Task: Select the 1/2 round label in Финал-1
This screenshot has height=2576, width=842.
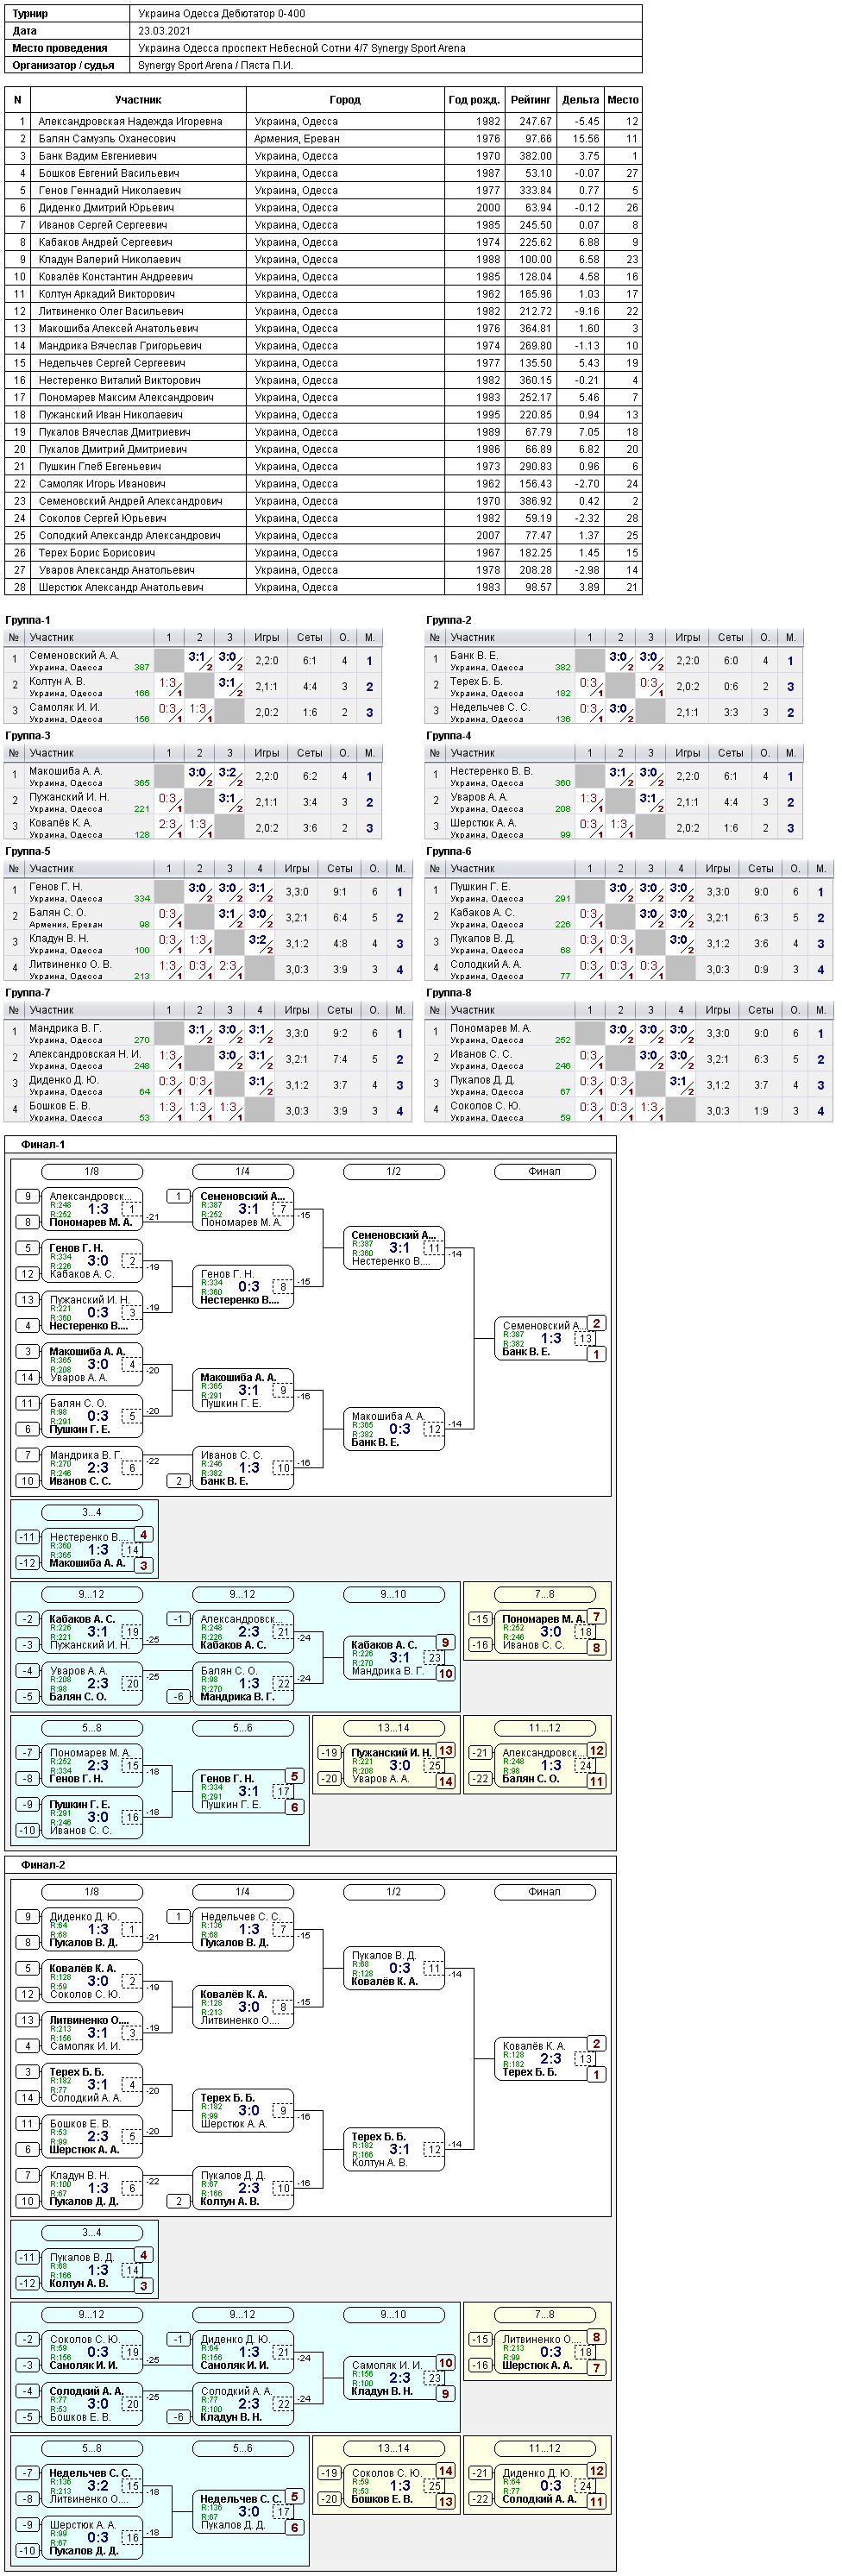Action: tap(394, 1171)
